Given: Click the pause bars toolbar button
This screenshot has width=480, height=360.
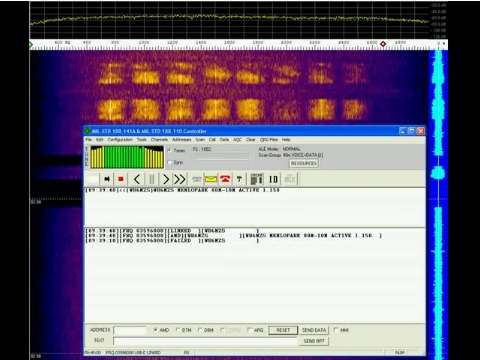Looking at the screenshot, I should point(152,179).
